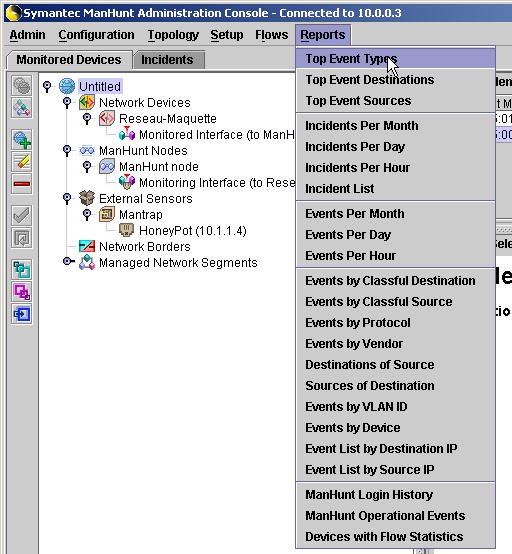Click the Mantrap sensor icon
The height and width of the screenshot is (554, 512).
point(107,214)
